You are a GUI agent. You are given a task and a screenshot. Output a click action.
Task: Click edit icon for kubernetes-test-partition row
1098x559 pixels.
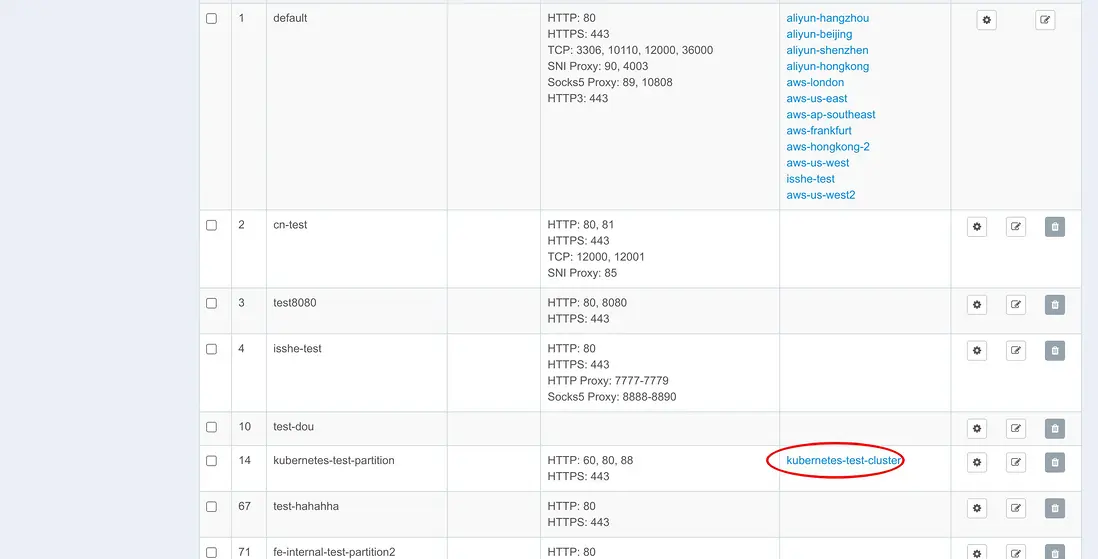click(1015, 462)
